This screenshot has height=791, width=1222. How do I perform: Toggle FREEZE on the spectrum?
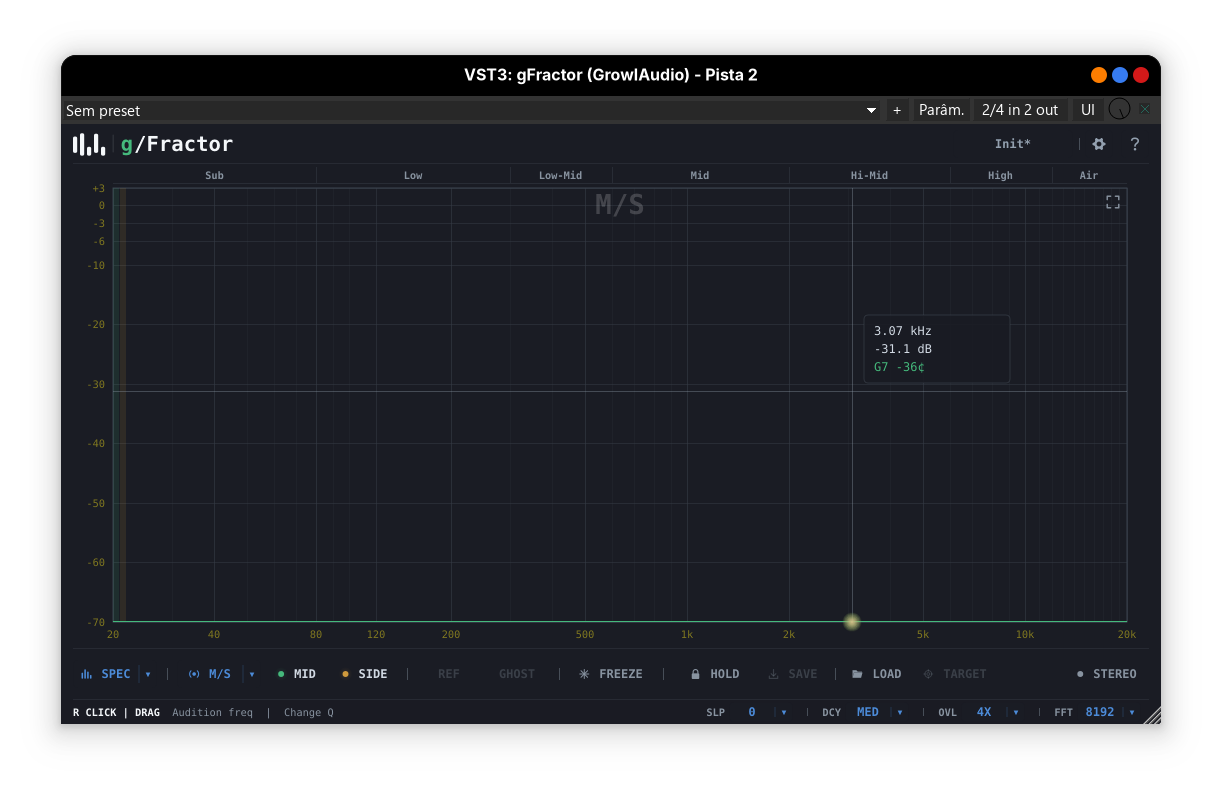click(x=611, y=674)
